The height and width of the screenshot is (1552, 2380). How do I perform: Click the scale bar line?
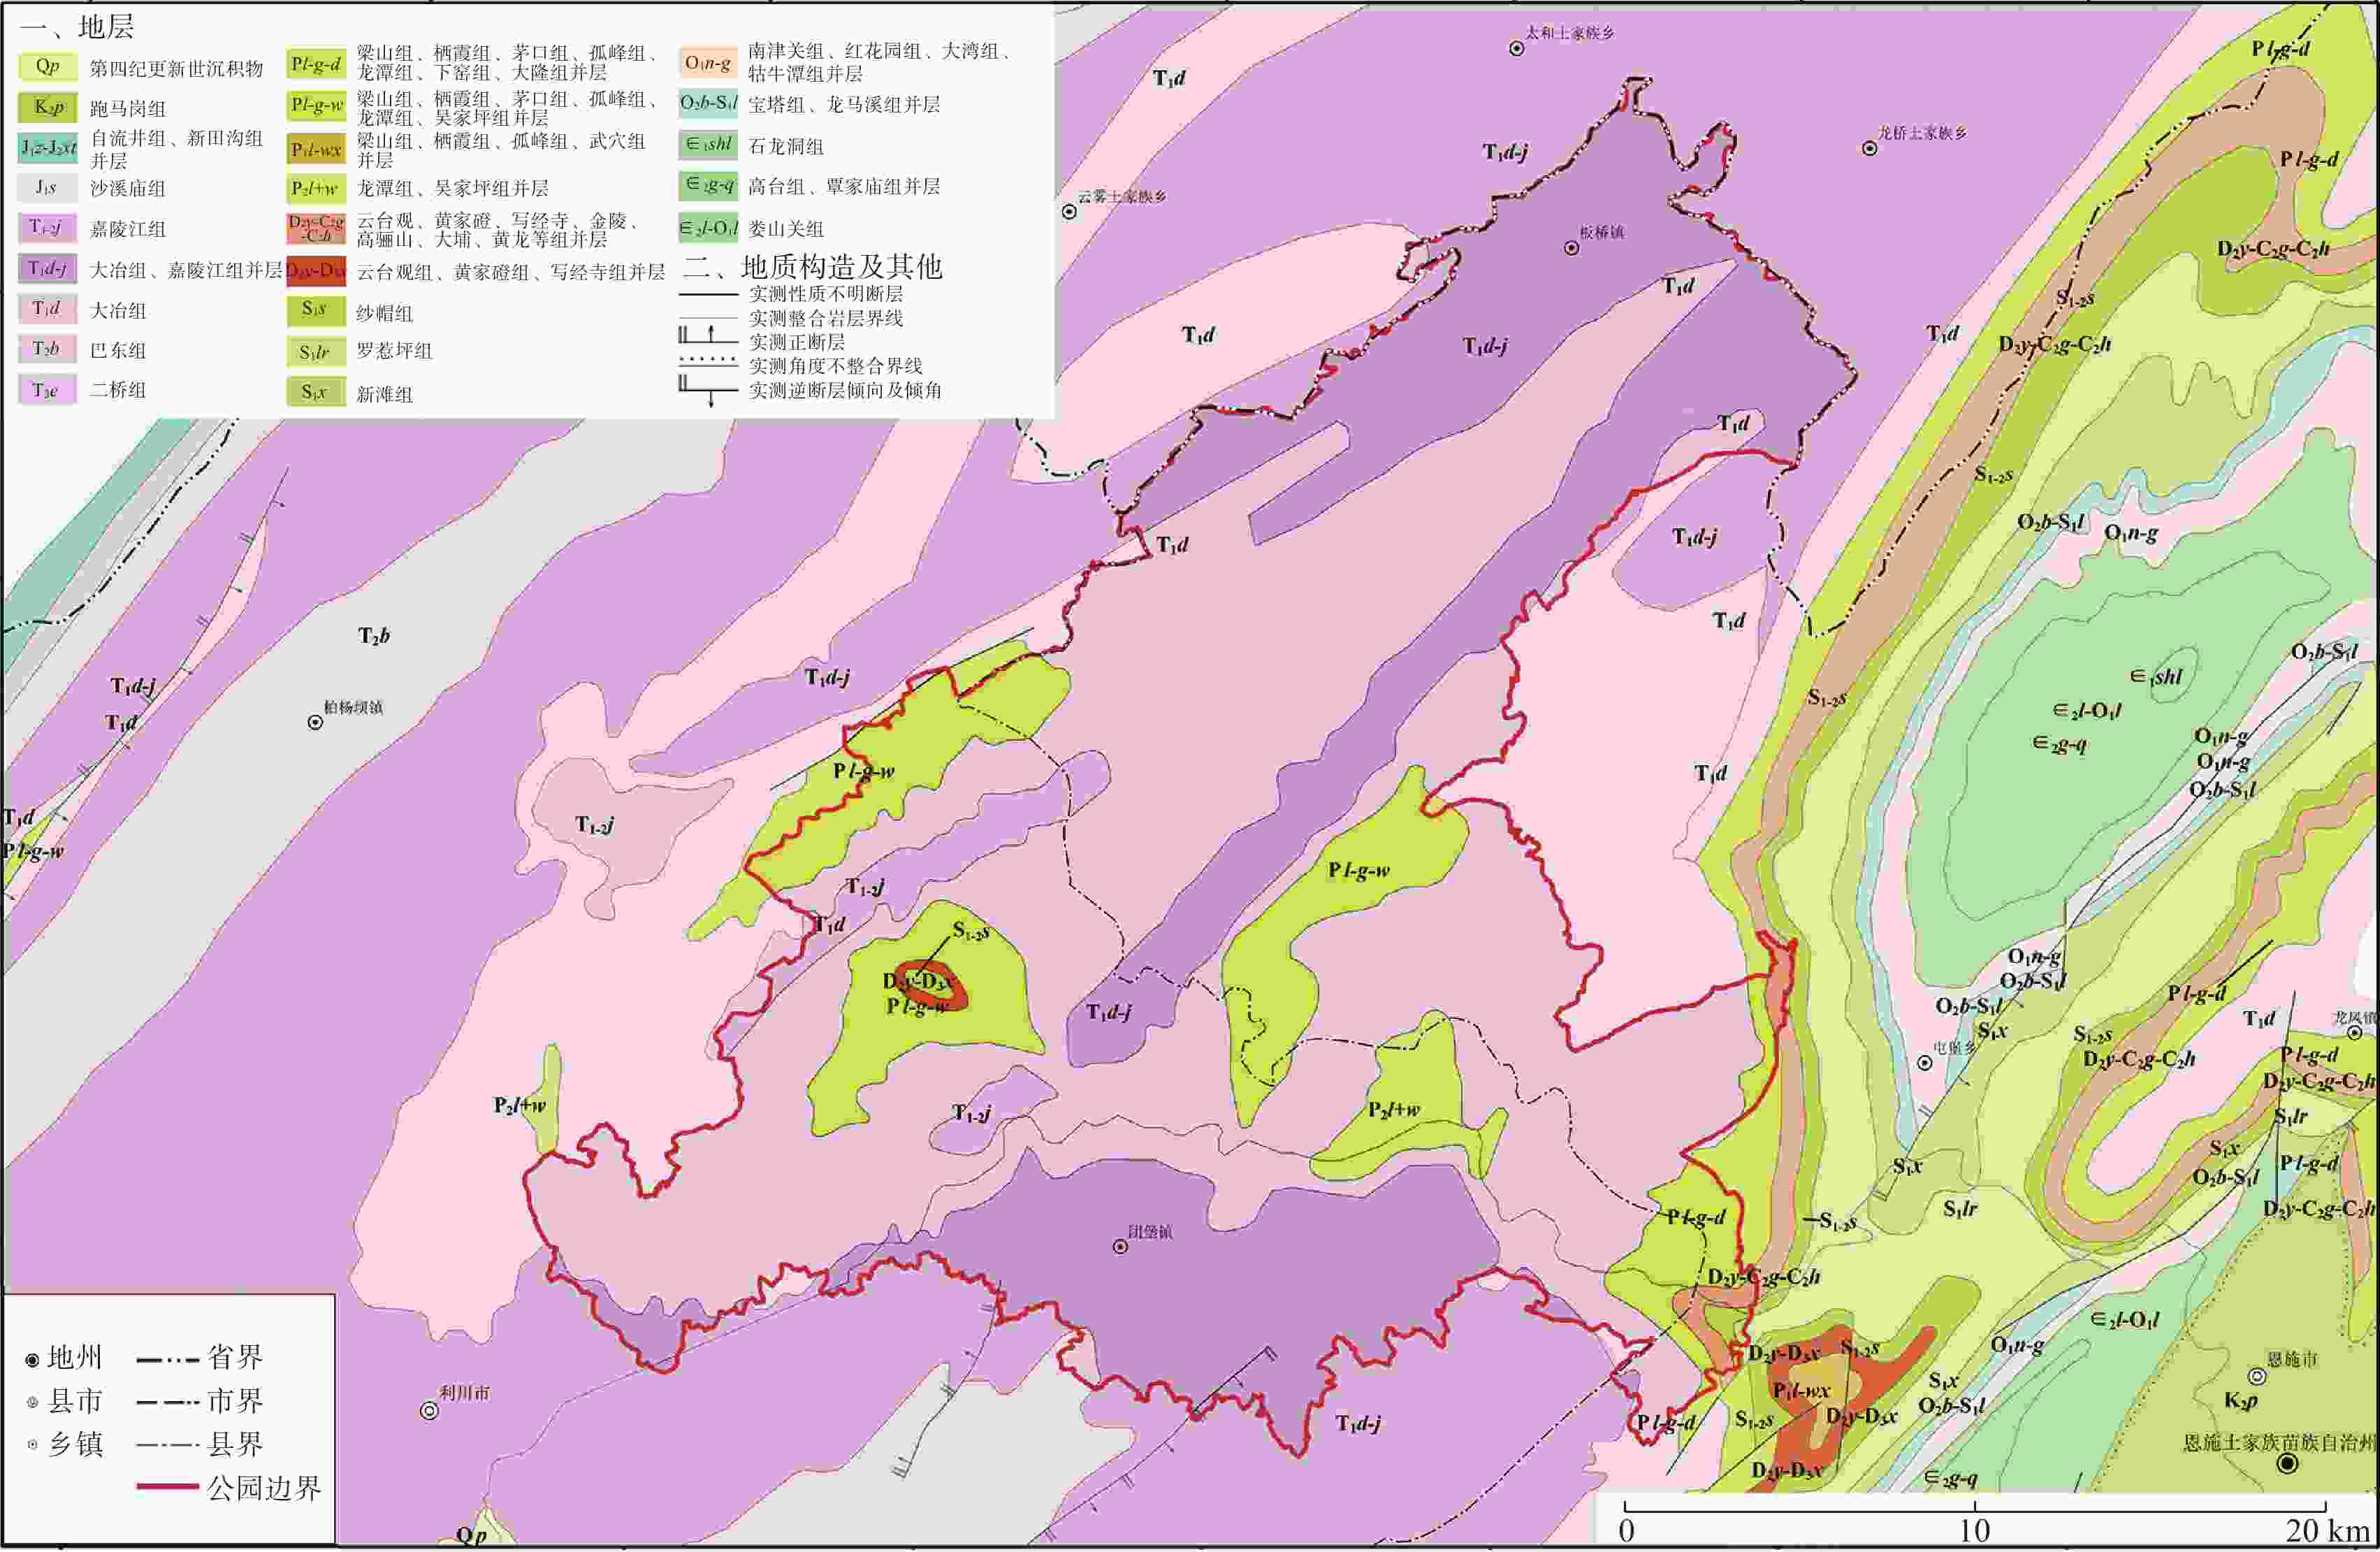click(1975, 1507)
